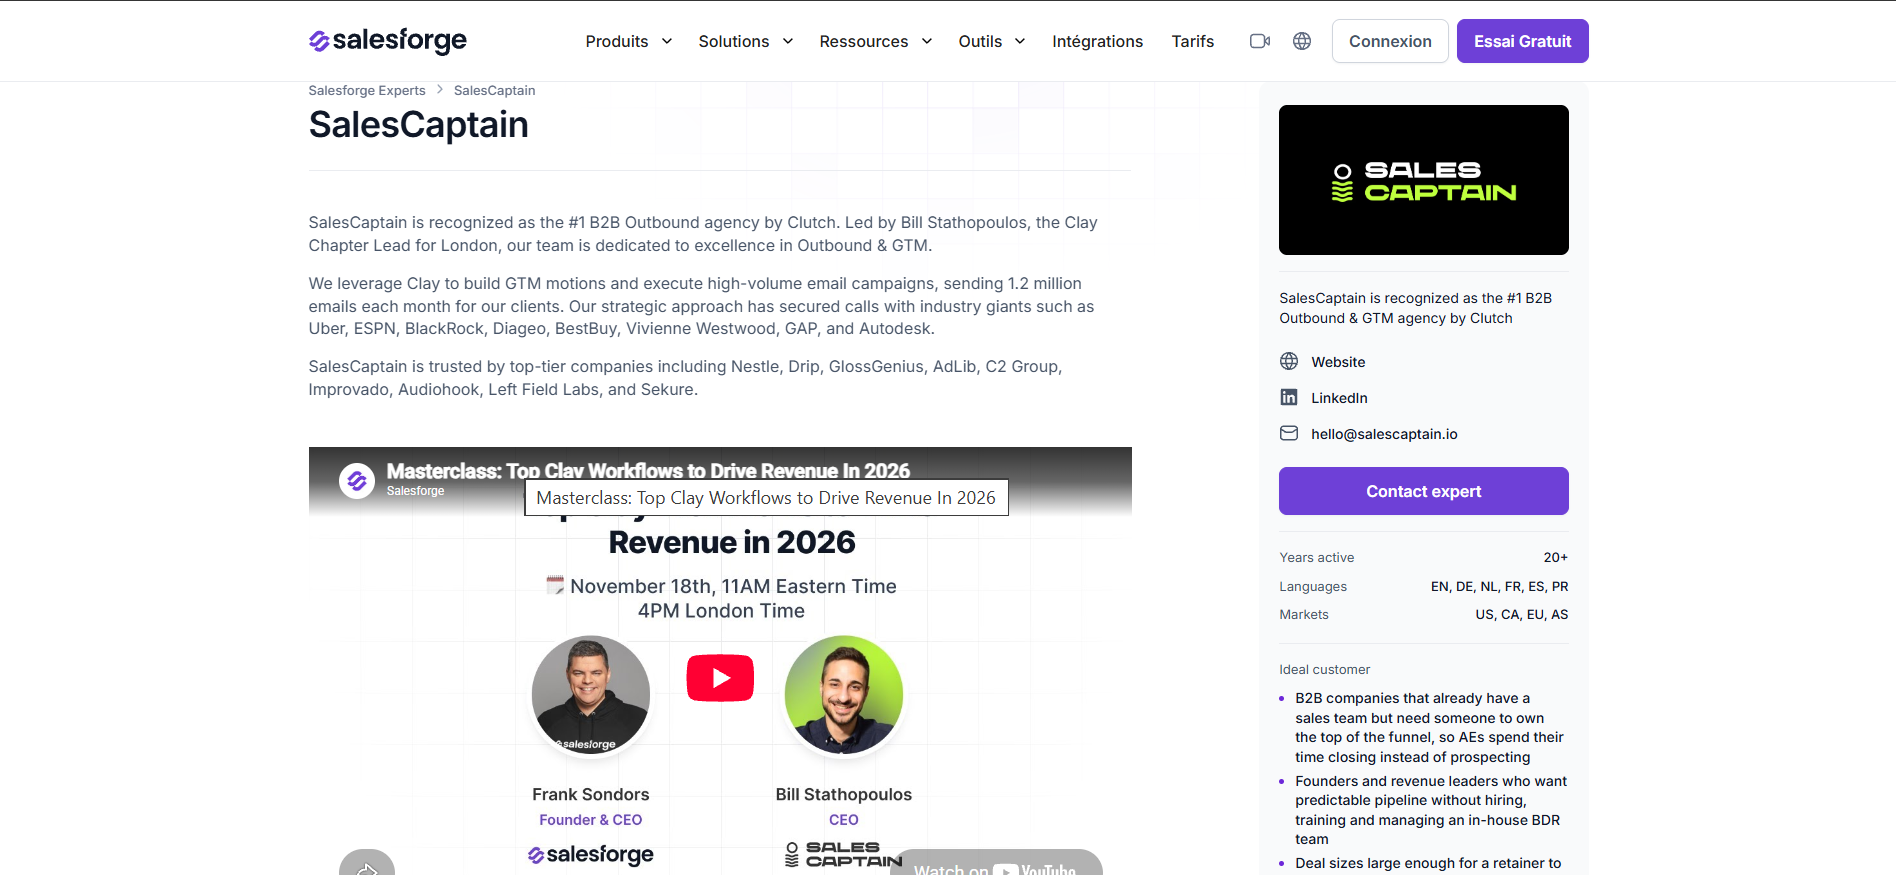
Task: Click the SalesCaptain logo card
Action: pyautogui.click(x=1424, y=180)
